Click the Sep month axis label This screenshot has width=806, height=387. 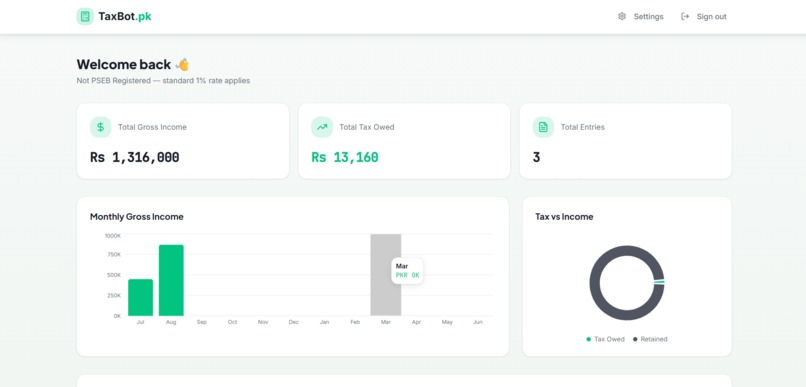(x=202, y=322)
